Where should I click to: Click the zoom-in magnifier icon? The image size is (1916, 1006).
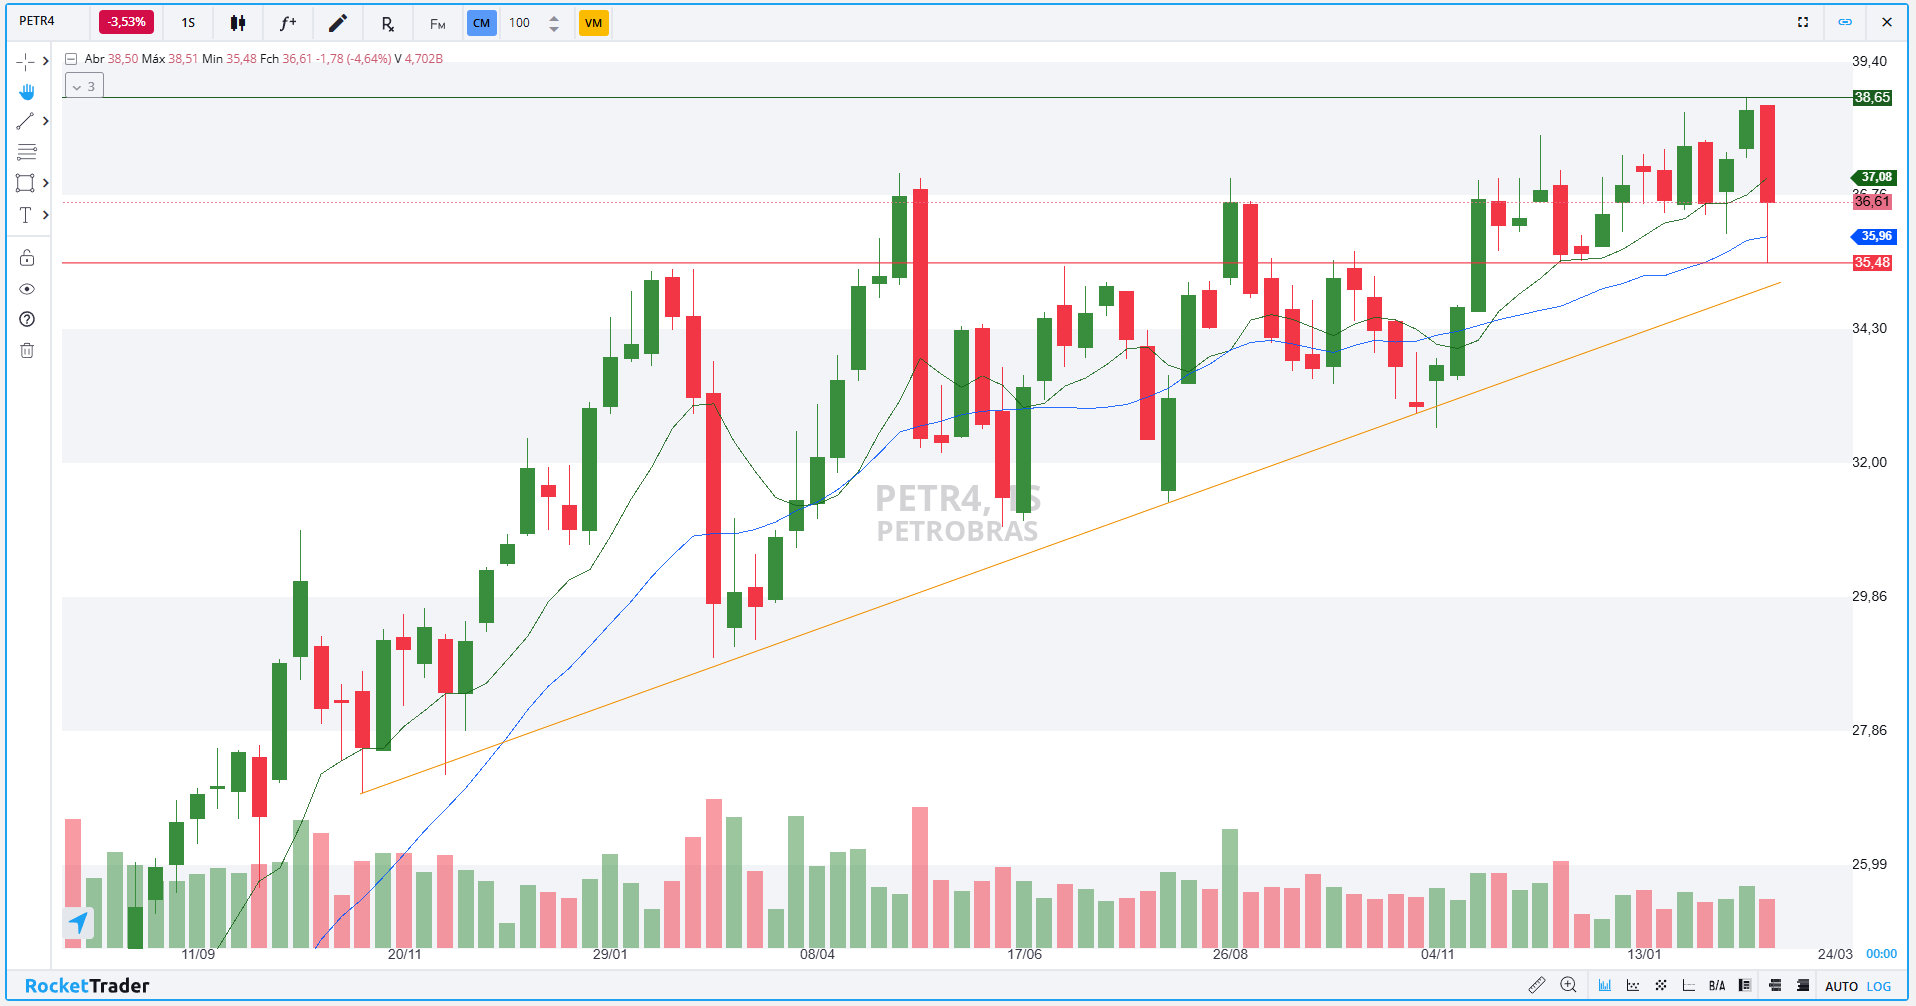pyautogui.click(x=1568, y=985)
